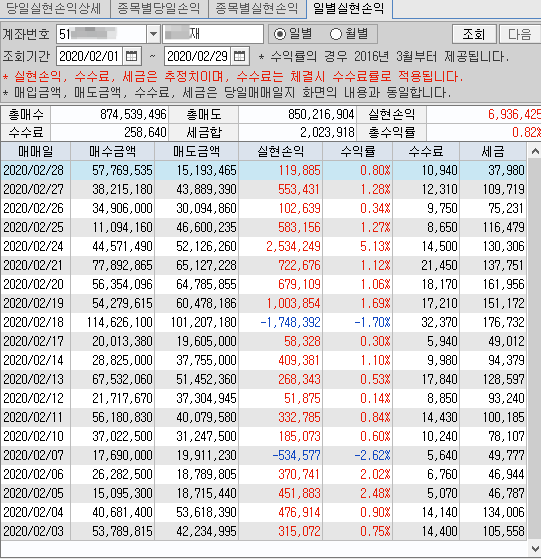This screenshot has width=541, height=559.
Task: Click the account holder name field
Action: click(x=213, y=34)
